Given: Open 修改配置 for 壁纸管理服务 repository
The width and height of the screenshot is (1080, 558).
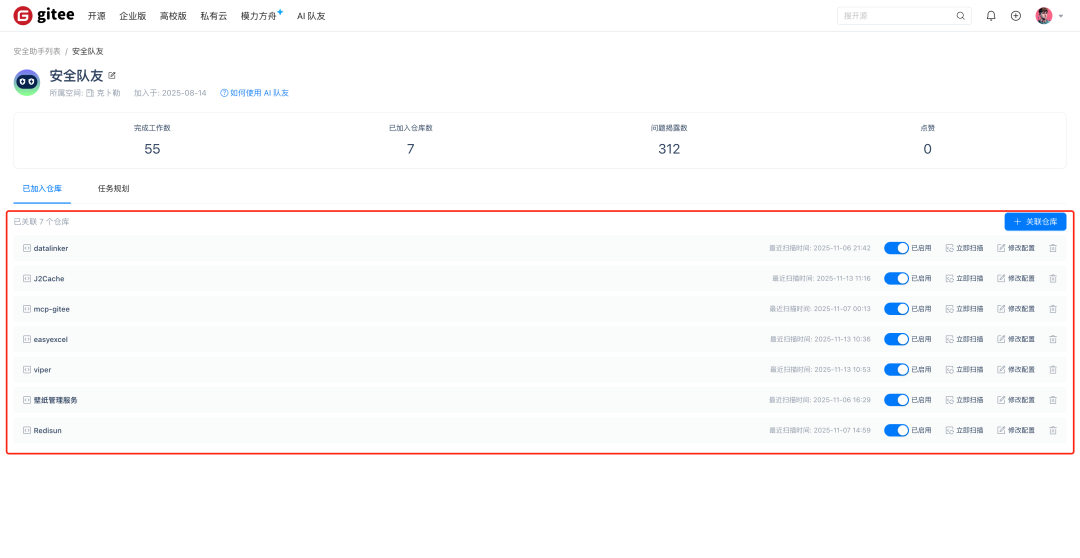Looking at the screenshot, I should tap(1016, 400).
